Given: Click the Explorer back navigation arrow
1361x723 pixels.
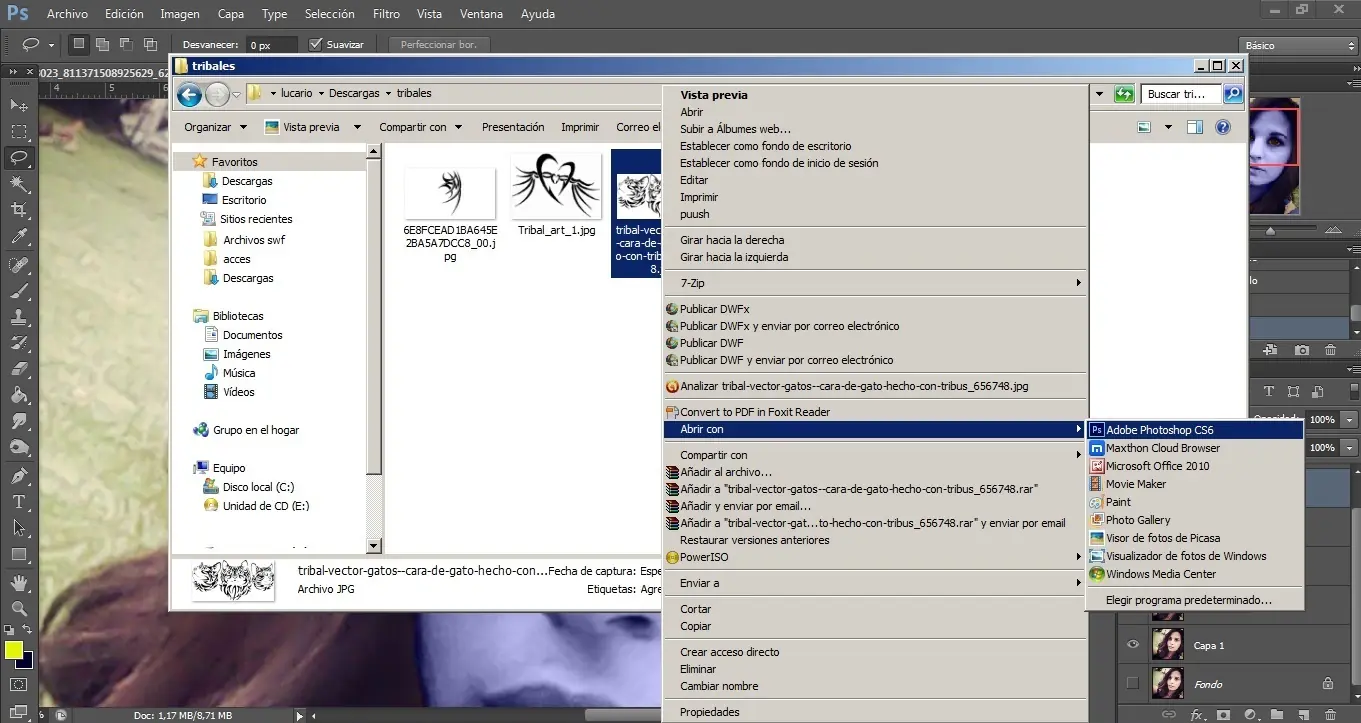Looking at the screenshot, I should (x=189, y=94).
